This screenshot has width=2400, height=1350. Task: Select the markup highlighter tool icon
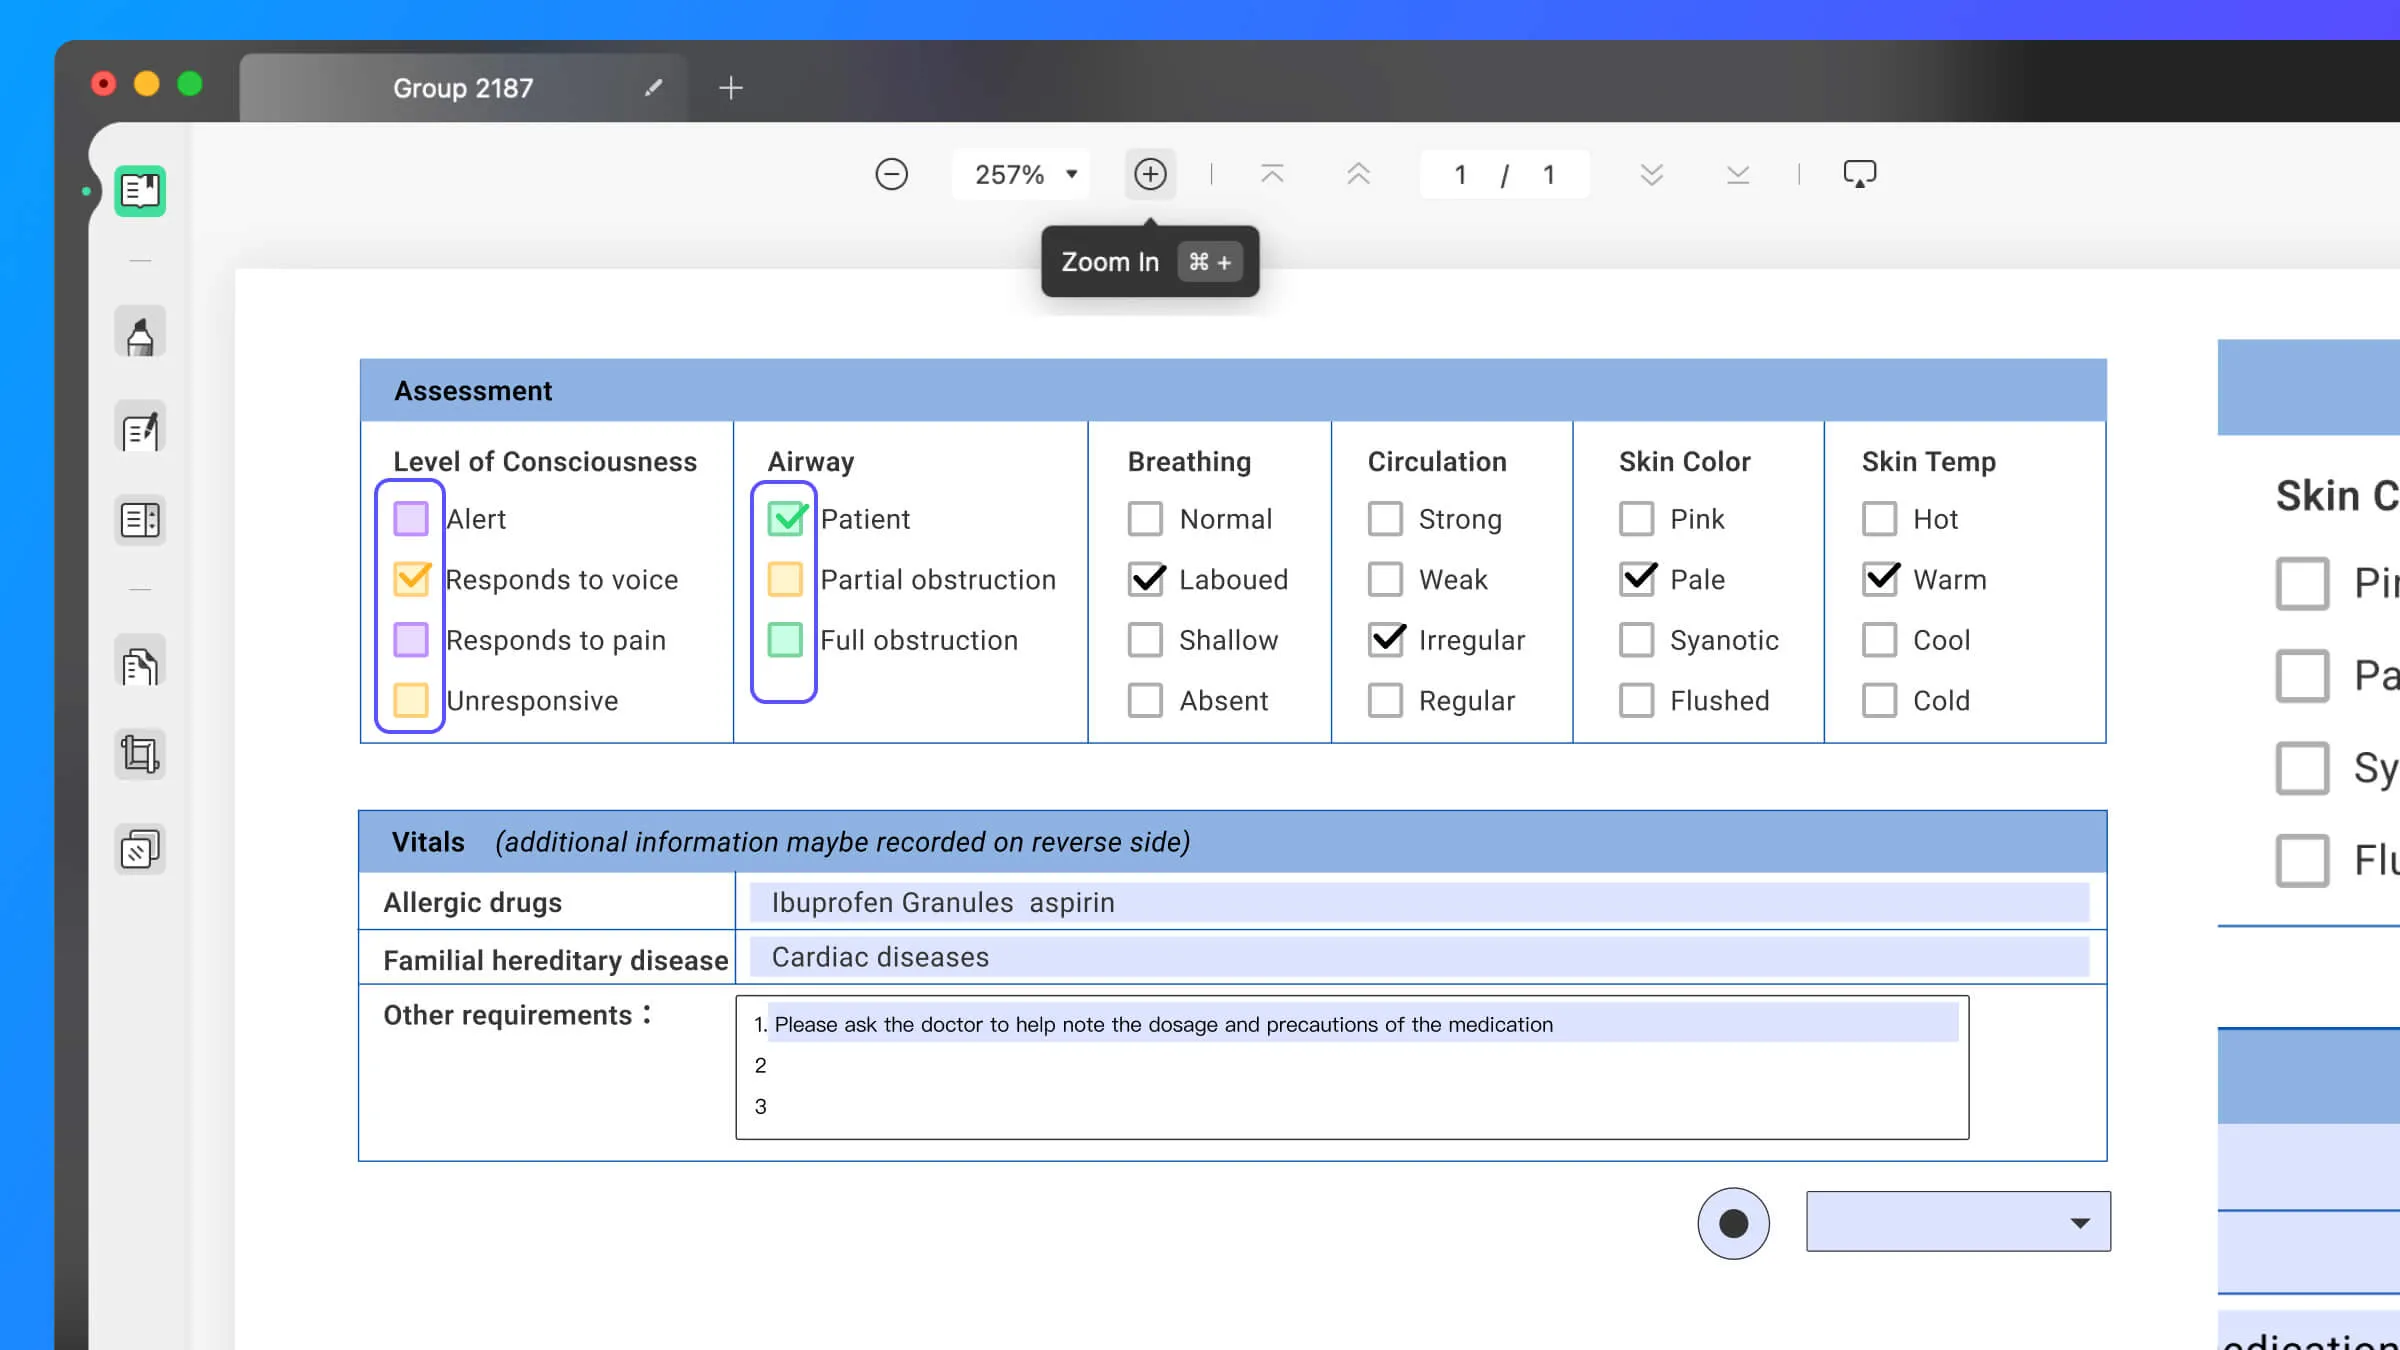coord(138,335)
